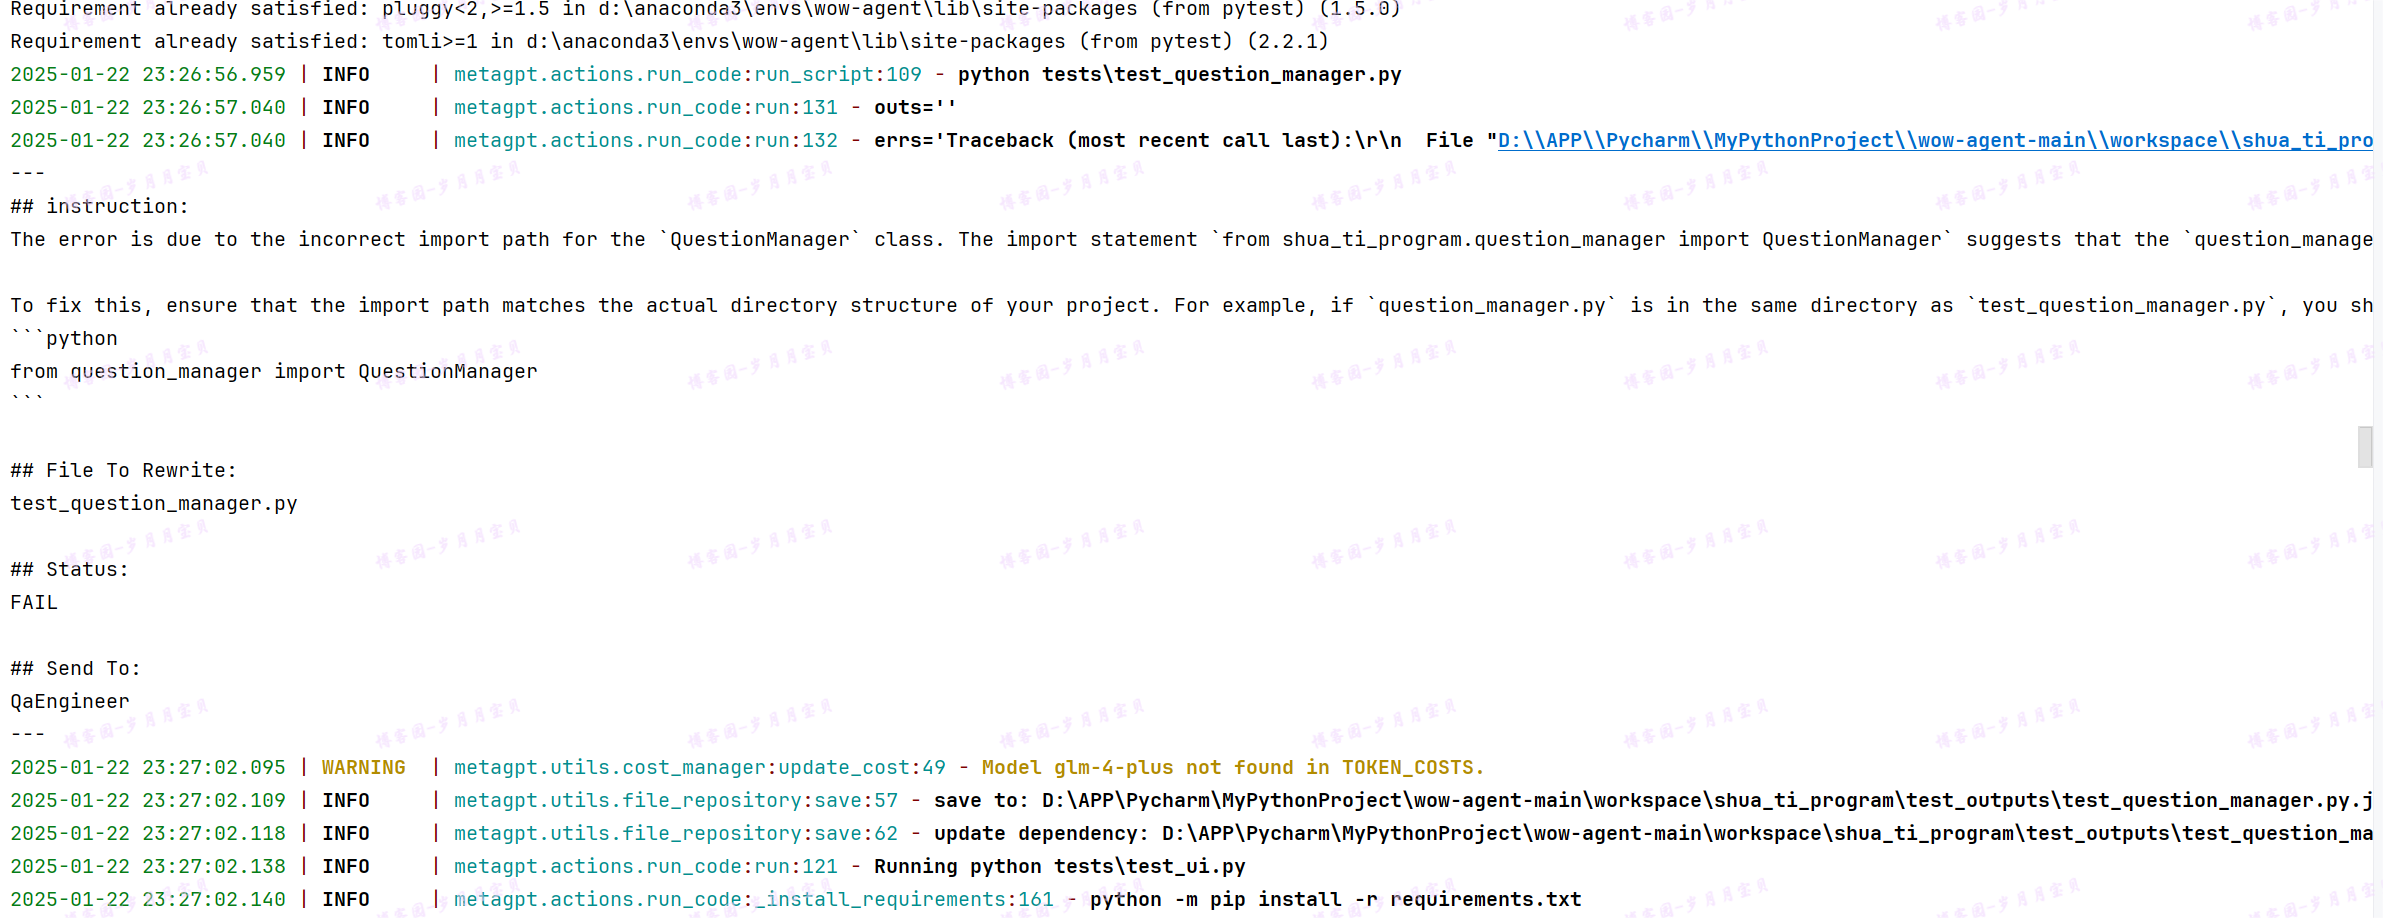Select the 'QaEngineer' recipient text
The width and height of the screenshot is (2383, 918).
(70, 702)
